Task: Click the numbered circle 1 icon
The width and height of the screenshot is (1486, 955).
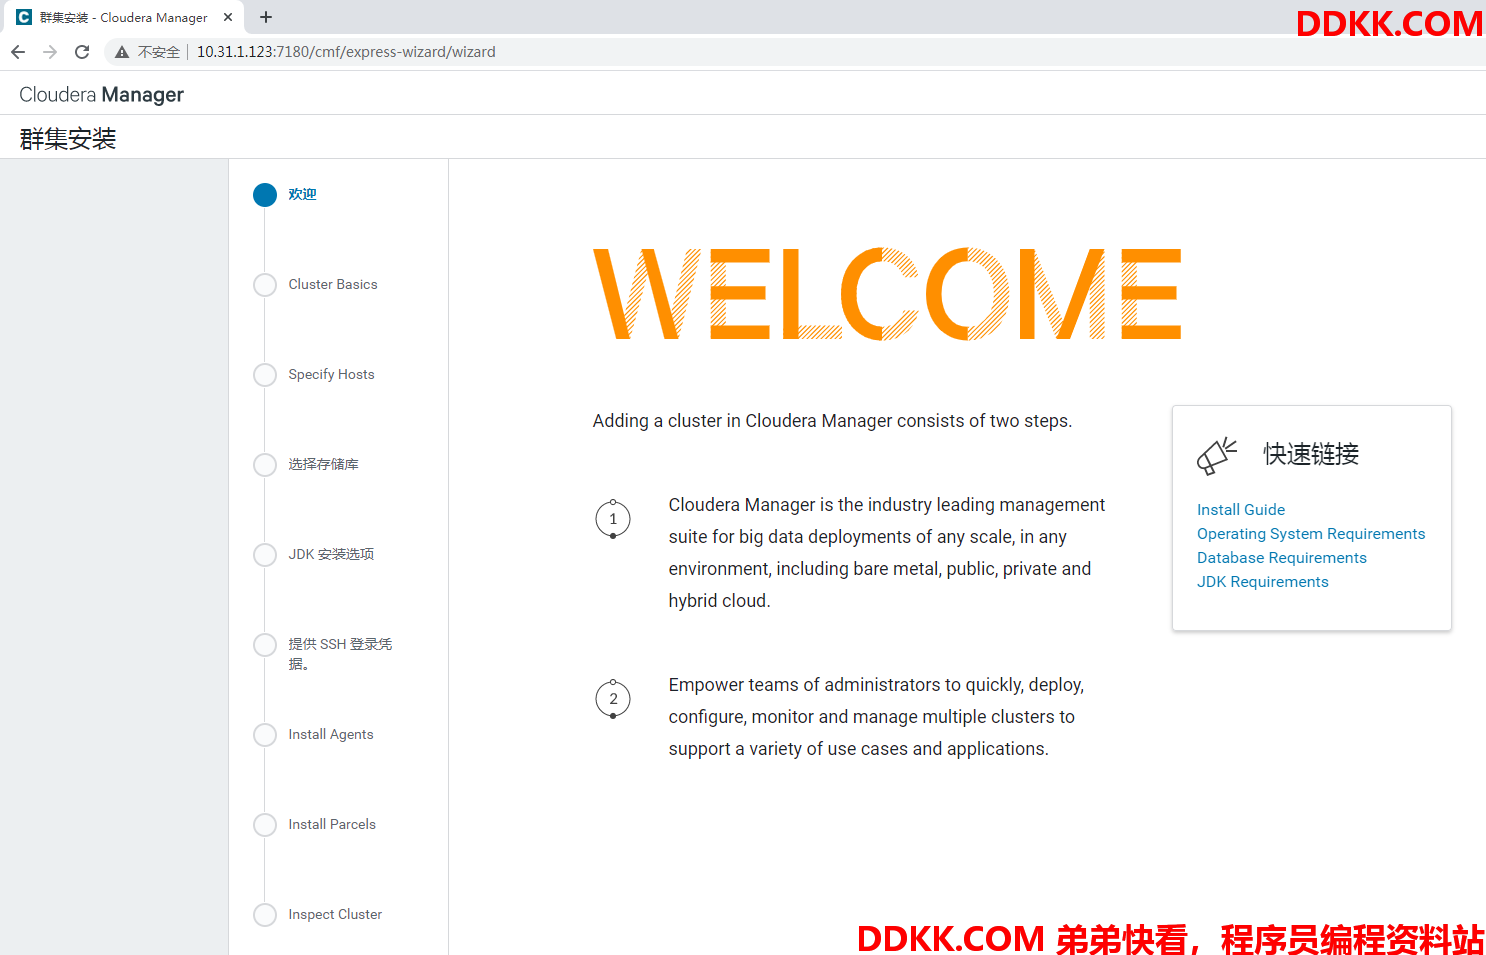Action: 613,519
